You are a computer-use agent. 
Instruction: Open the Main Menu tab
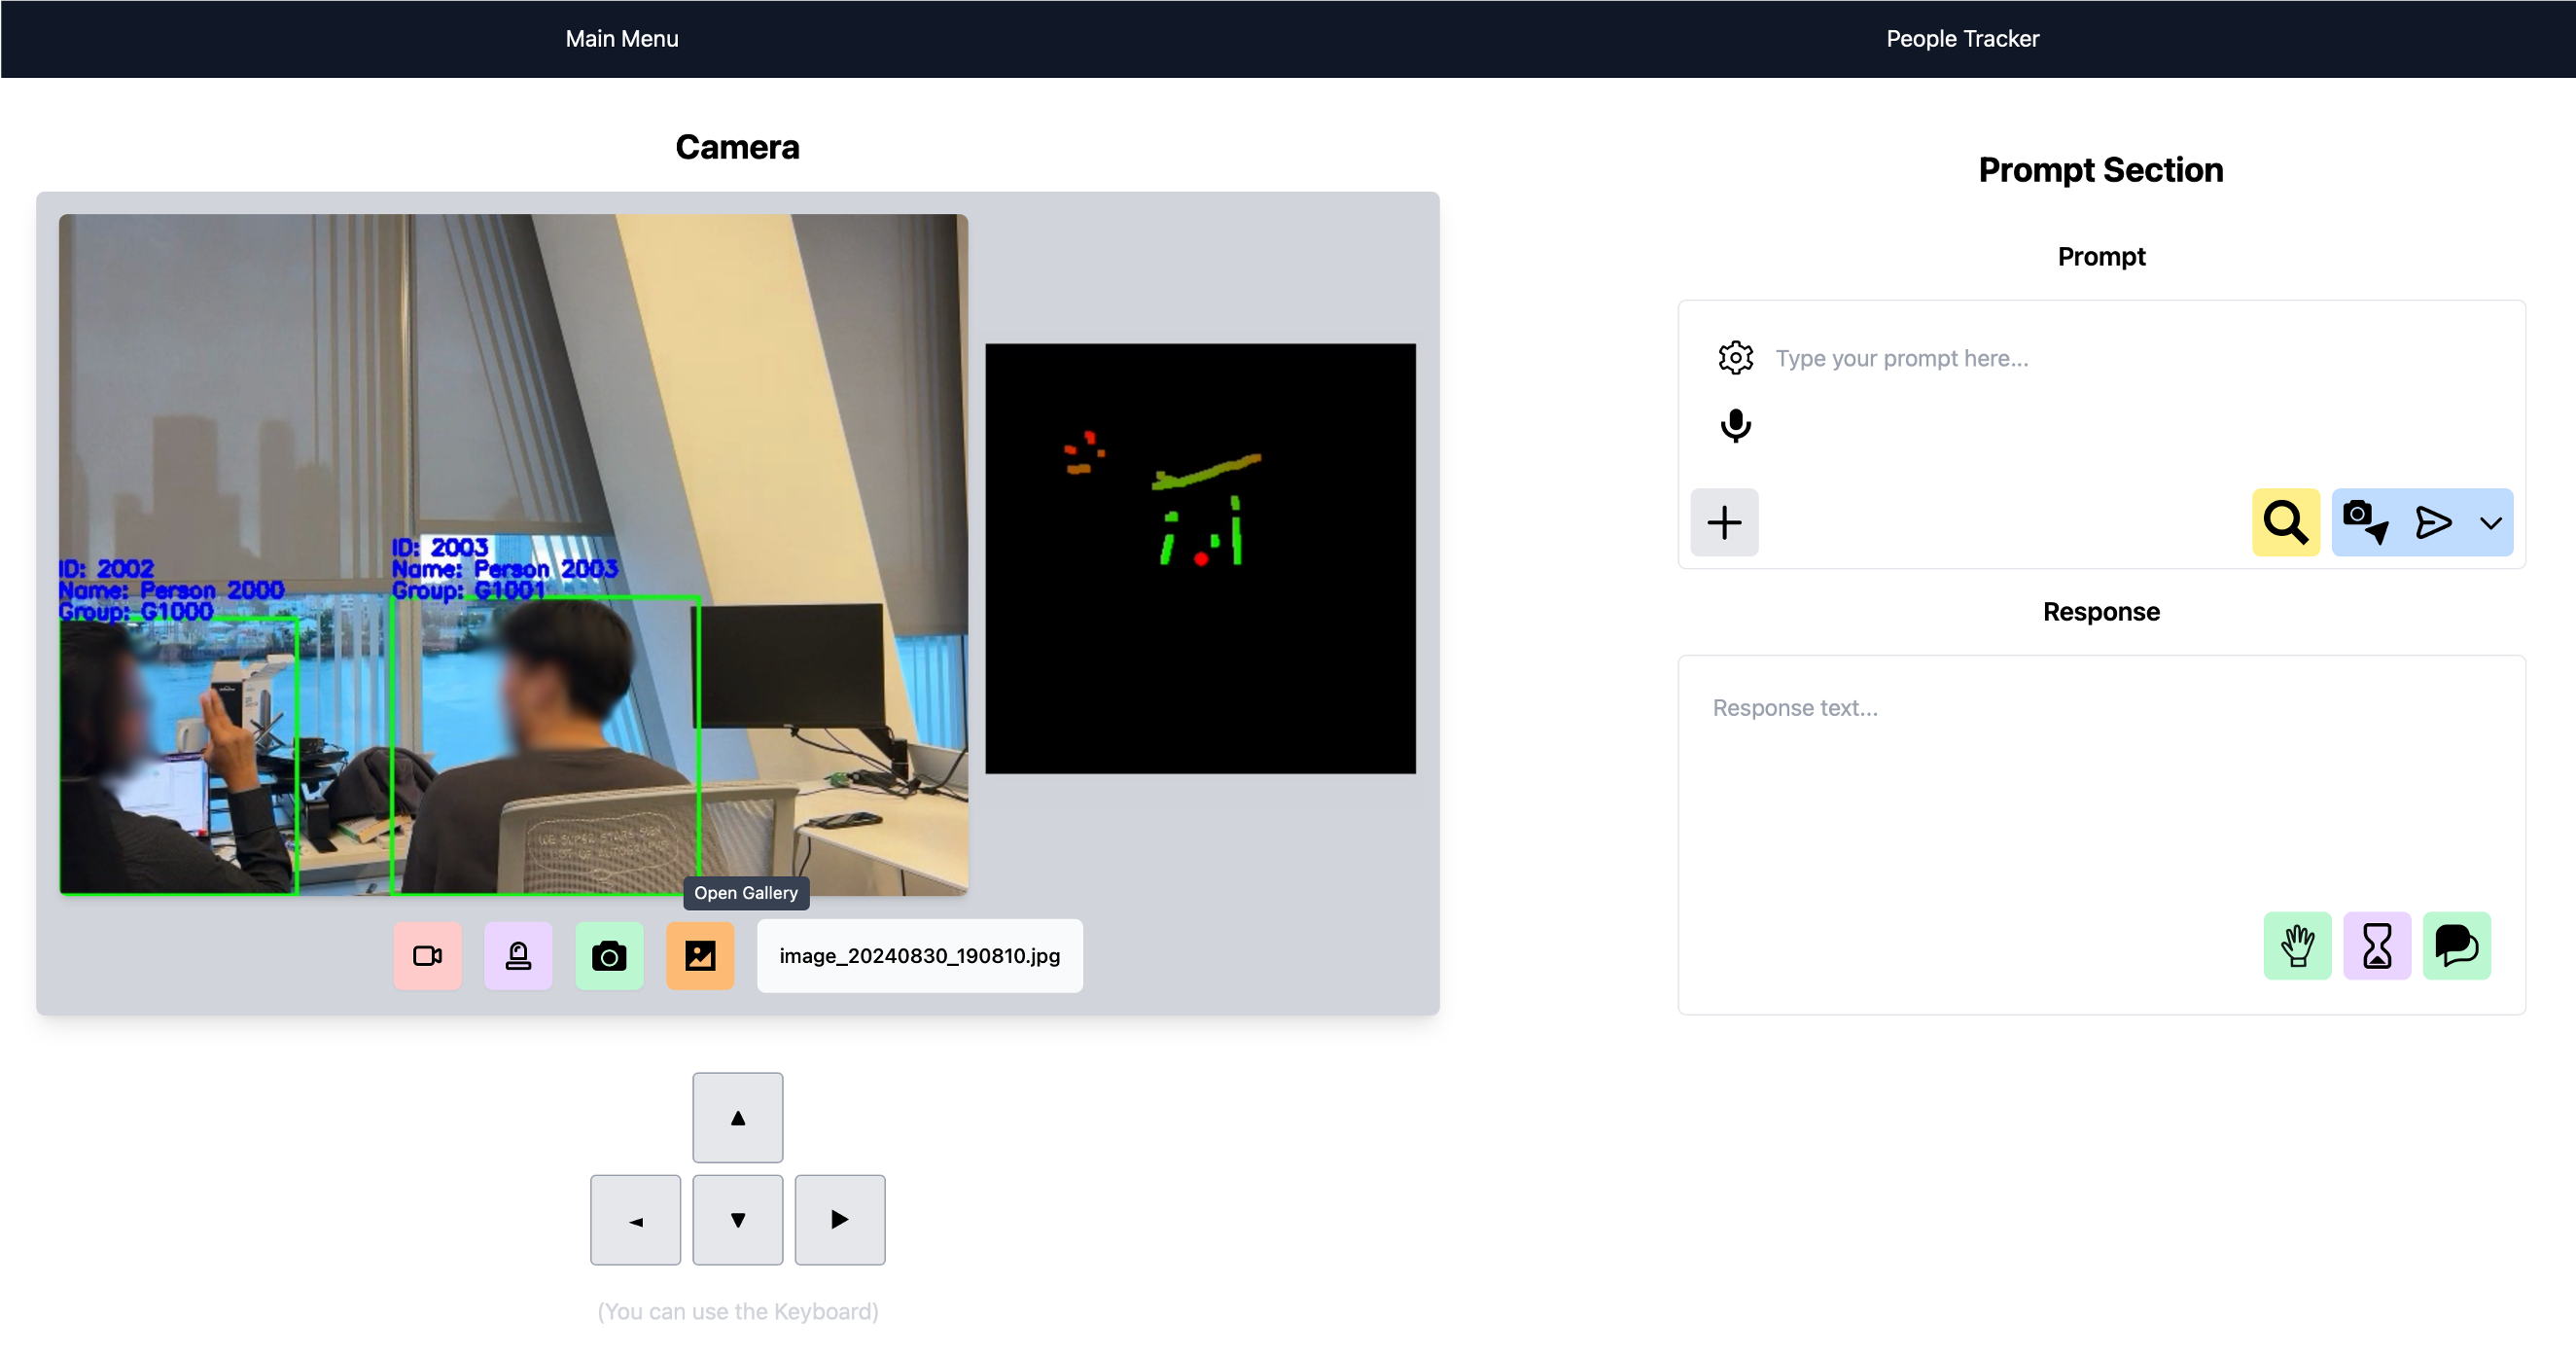click(621, 38)
